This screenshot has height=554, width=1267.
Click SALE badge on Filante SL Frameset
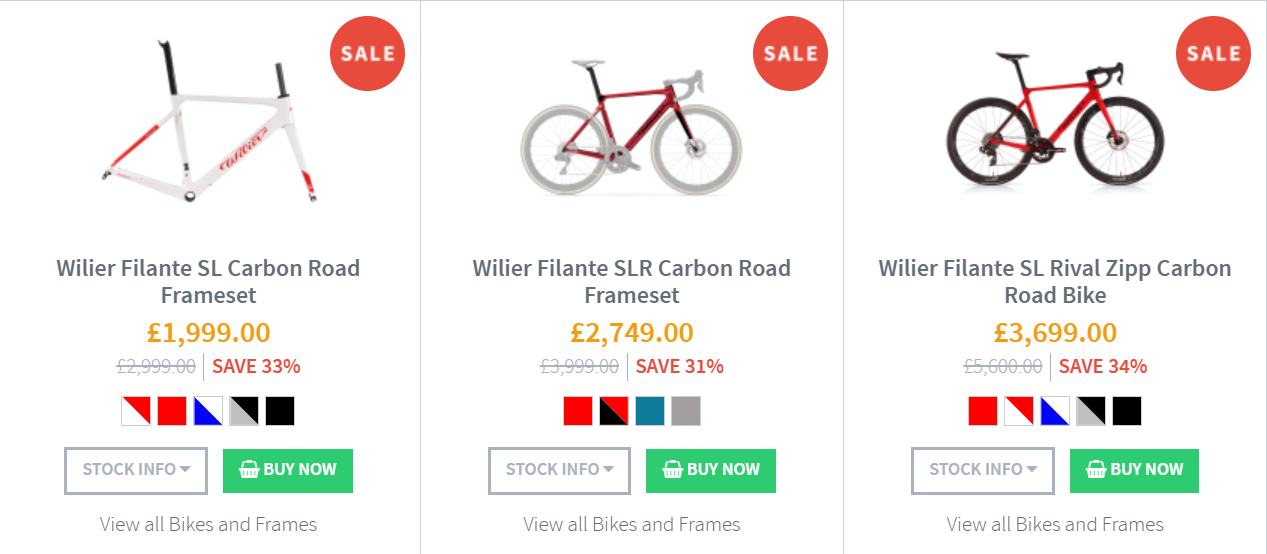point(367,54)
